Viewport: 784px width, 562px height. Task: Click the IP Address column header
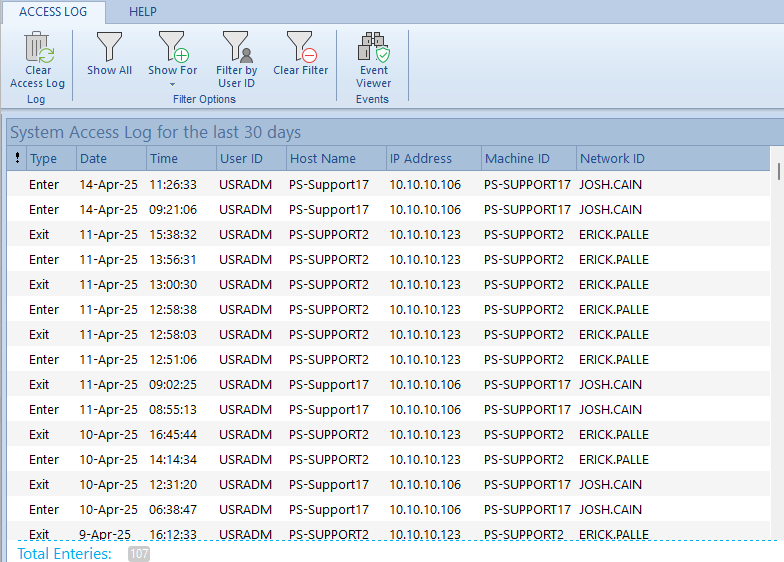421,158
